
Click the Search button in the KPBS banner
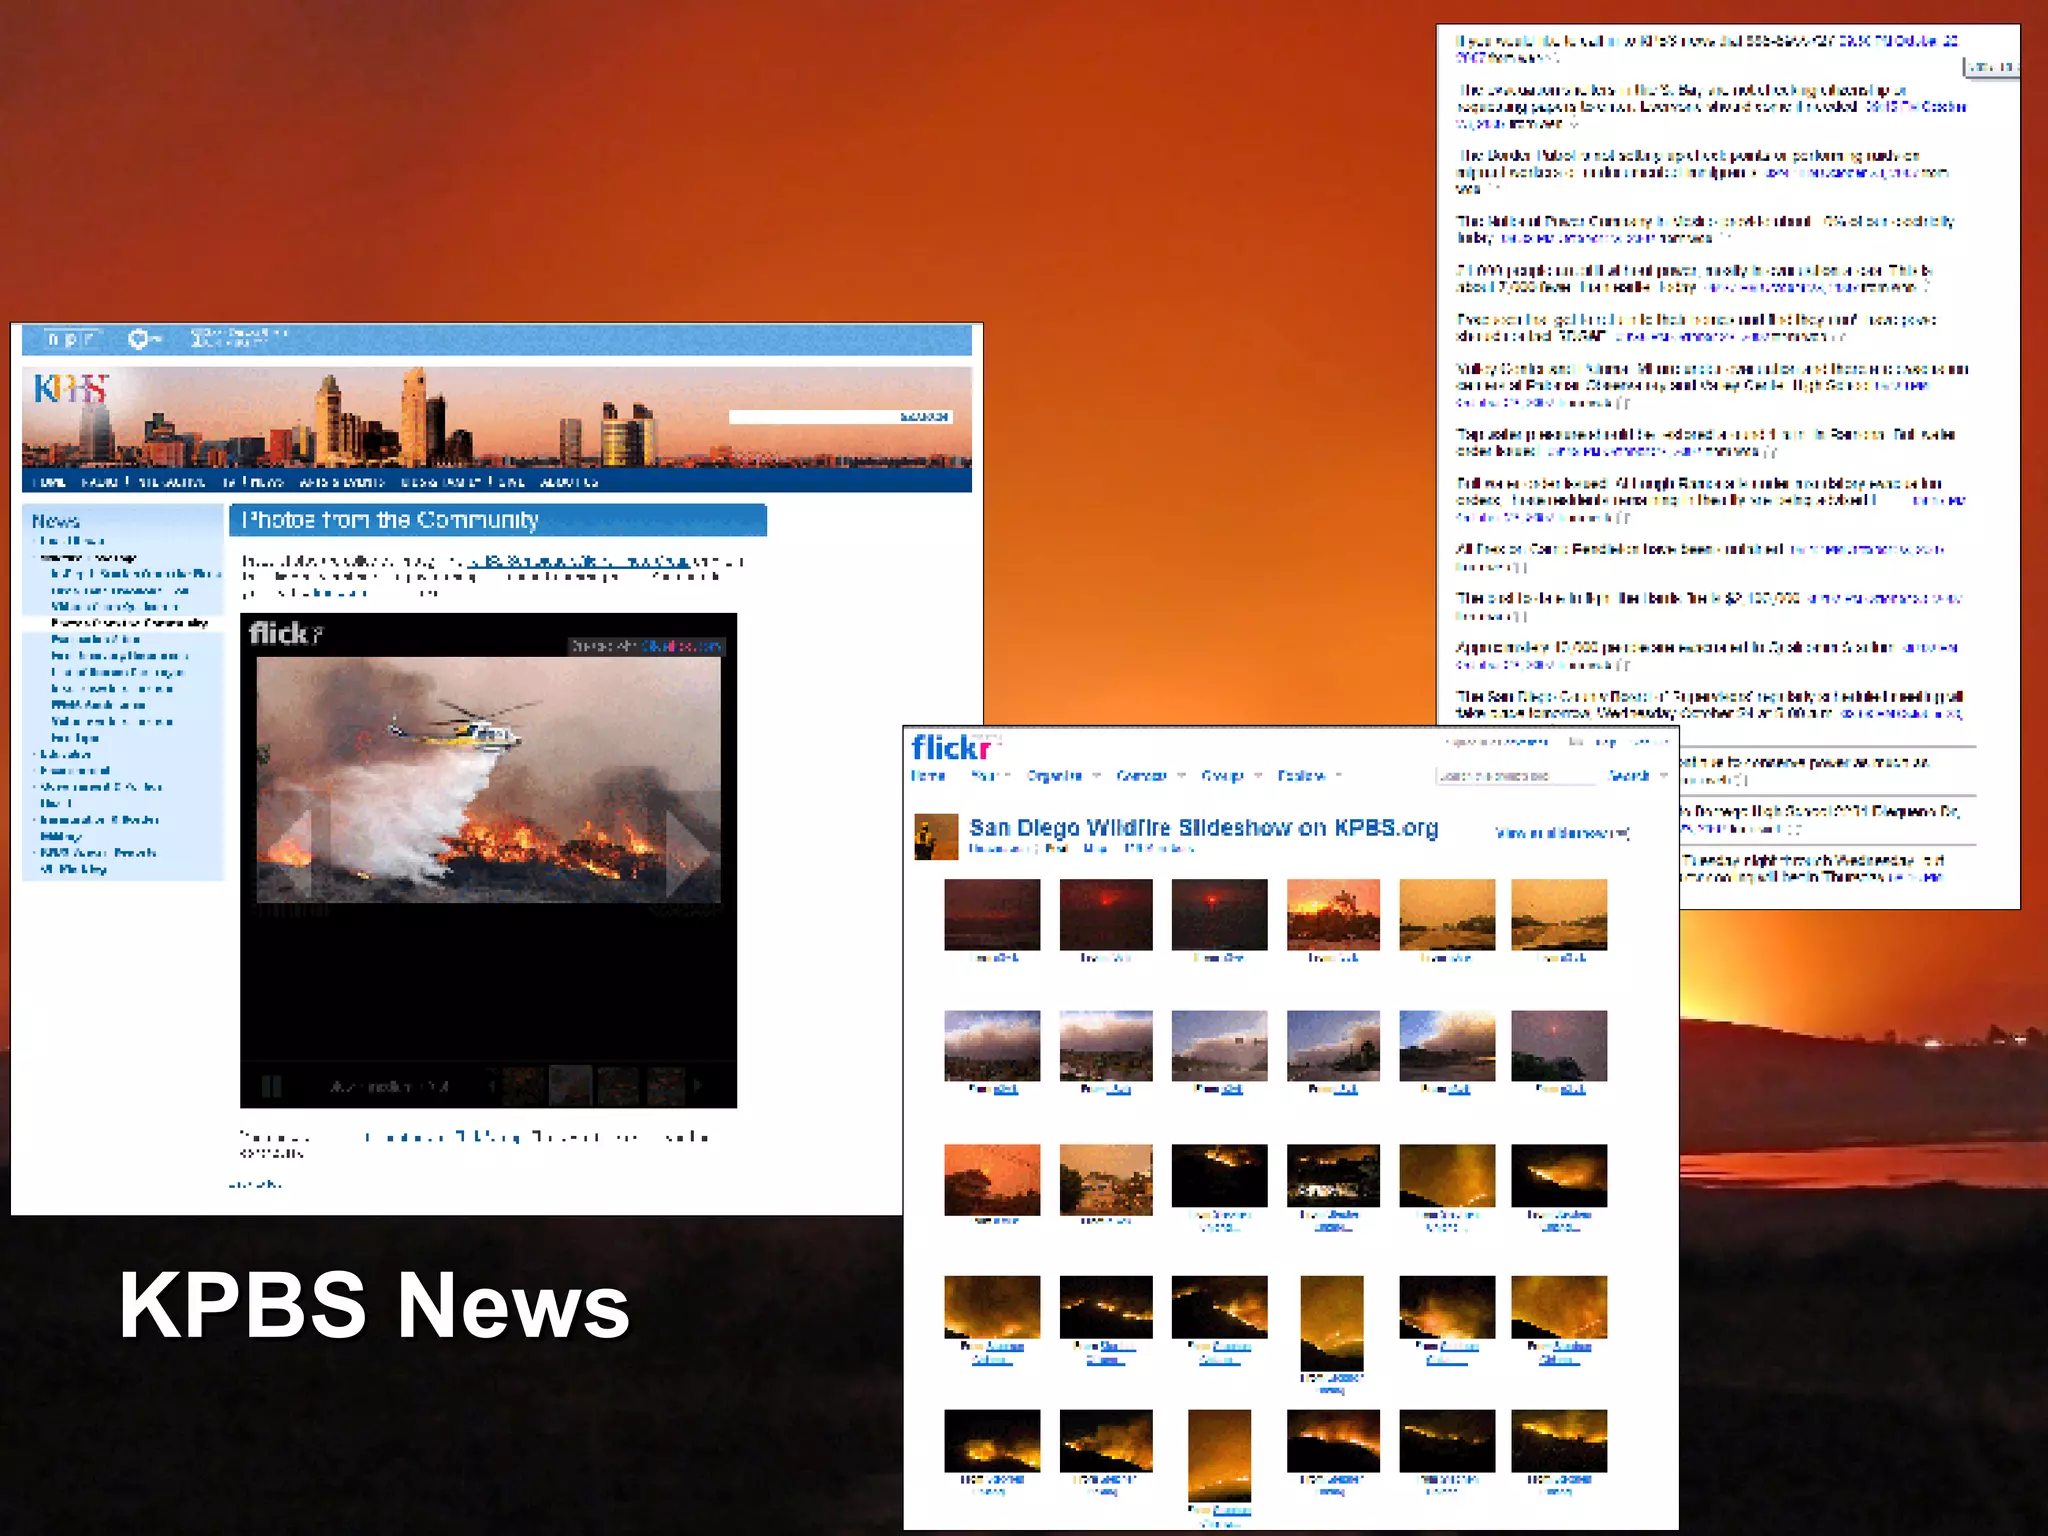point(924,417)
